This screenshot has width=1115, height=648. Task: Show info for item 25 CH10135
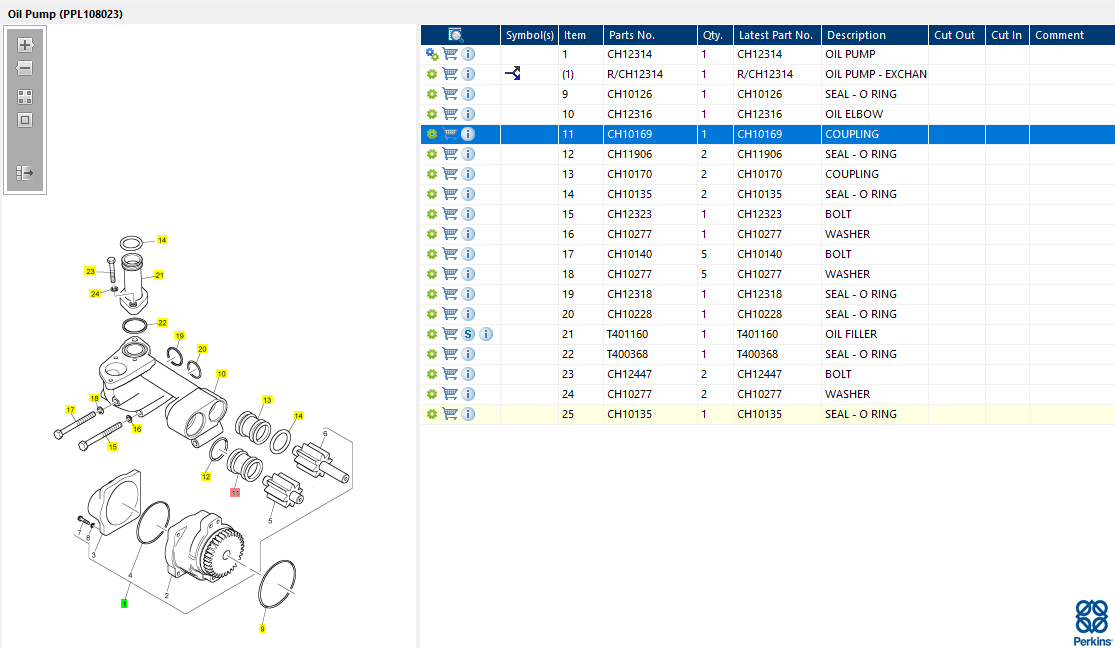click(x=468, y=414)
